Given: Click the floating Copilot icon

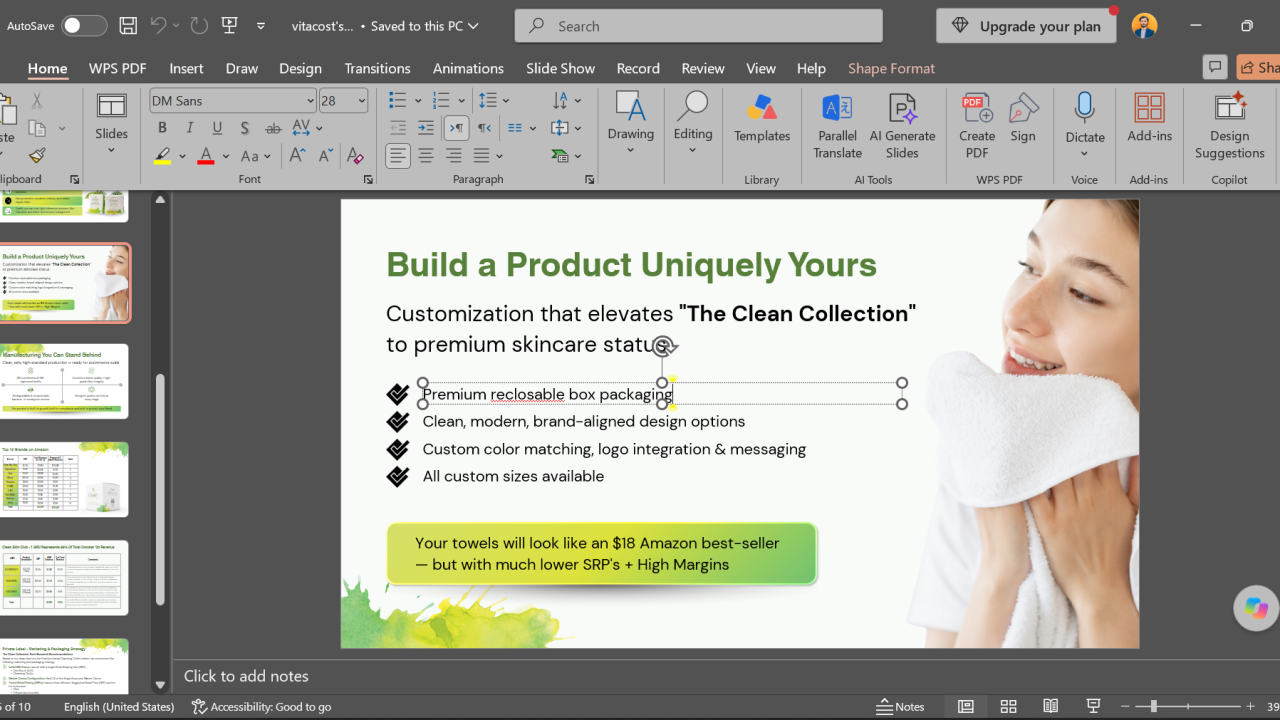Looking at the screenshot, I should (x=1256, y=608).
